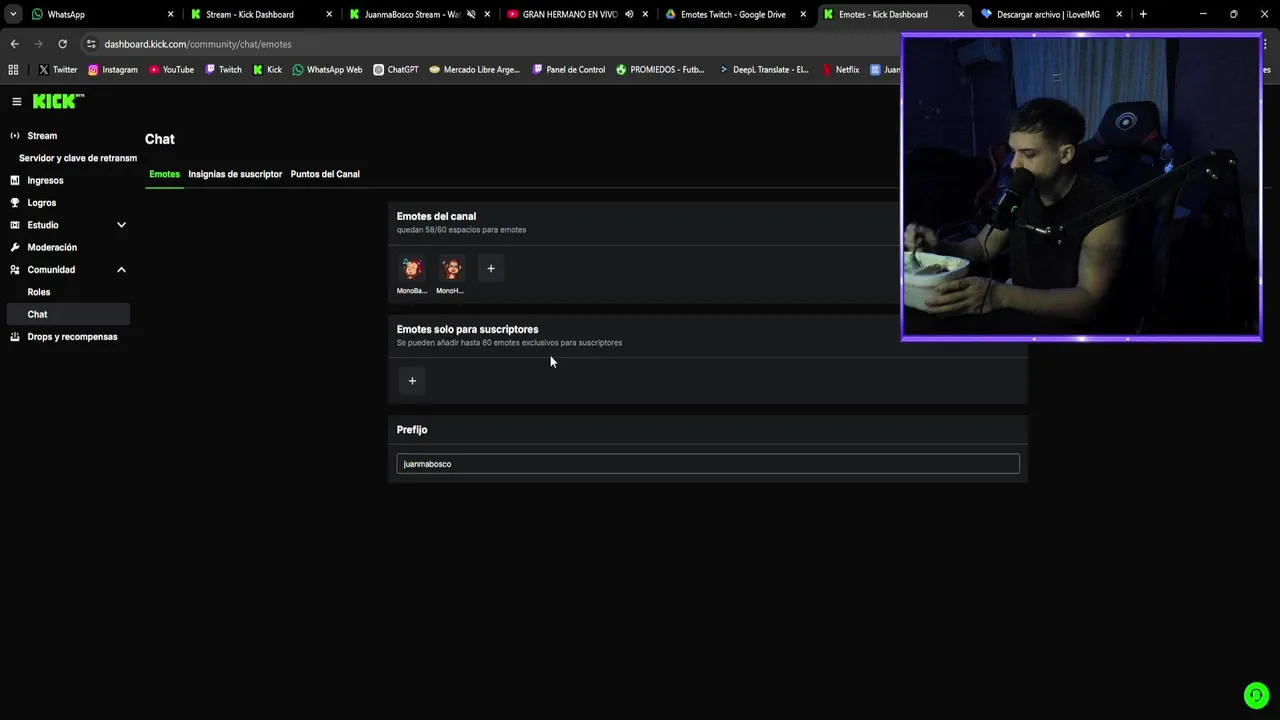Open the Mercado Libre bookmark
Viewport: 1280px width, 720px height.
point(474,70)
